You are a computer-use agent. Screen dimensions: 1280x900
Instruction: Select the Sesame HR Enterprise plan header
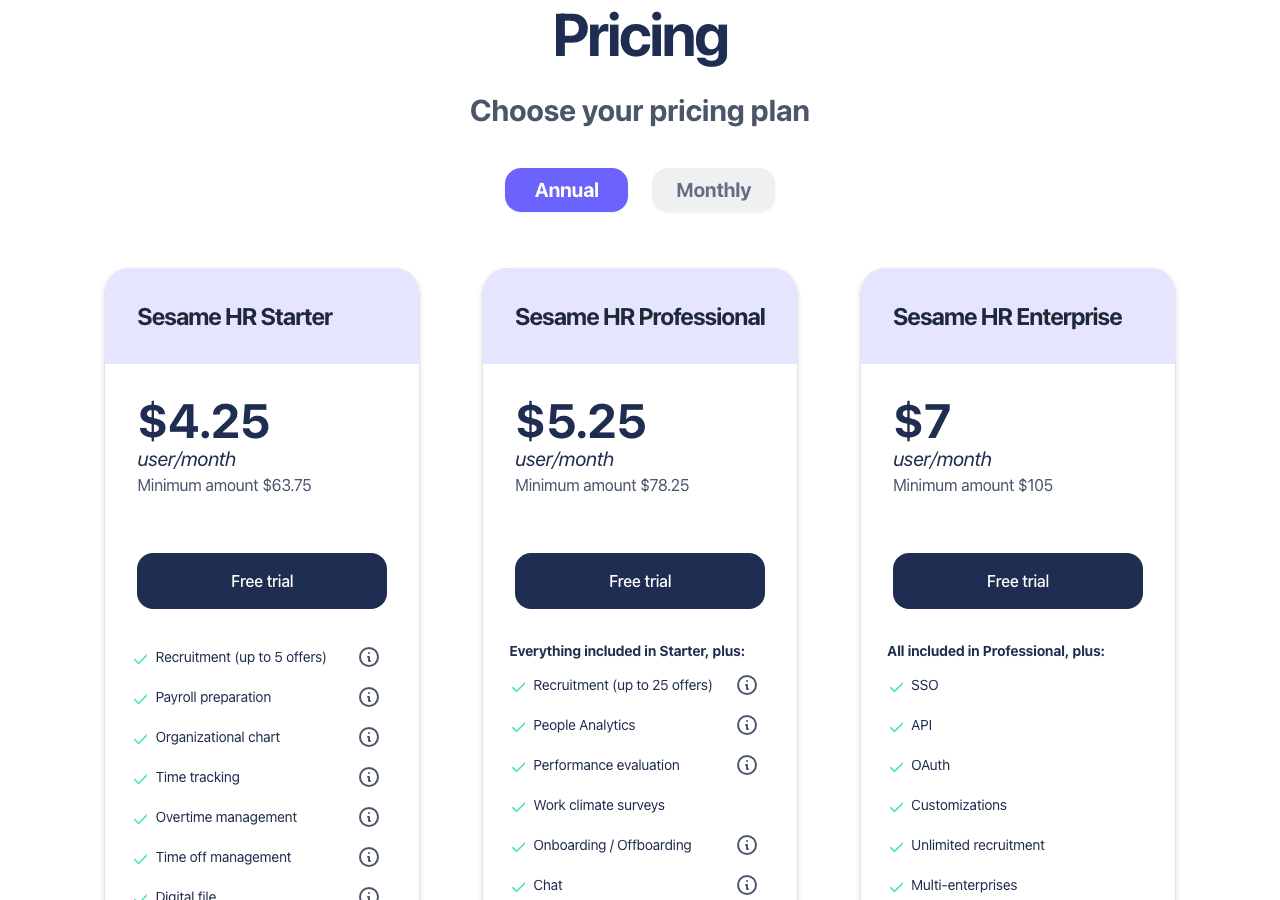pos(1017,316)
